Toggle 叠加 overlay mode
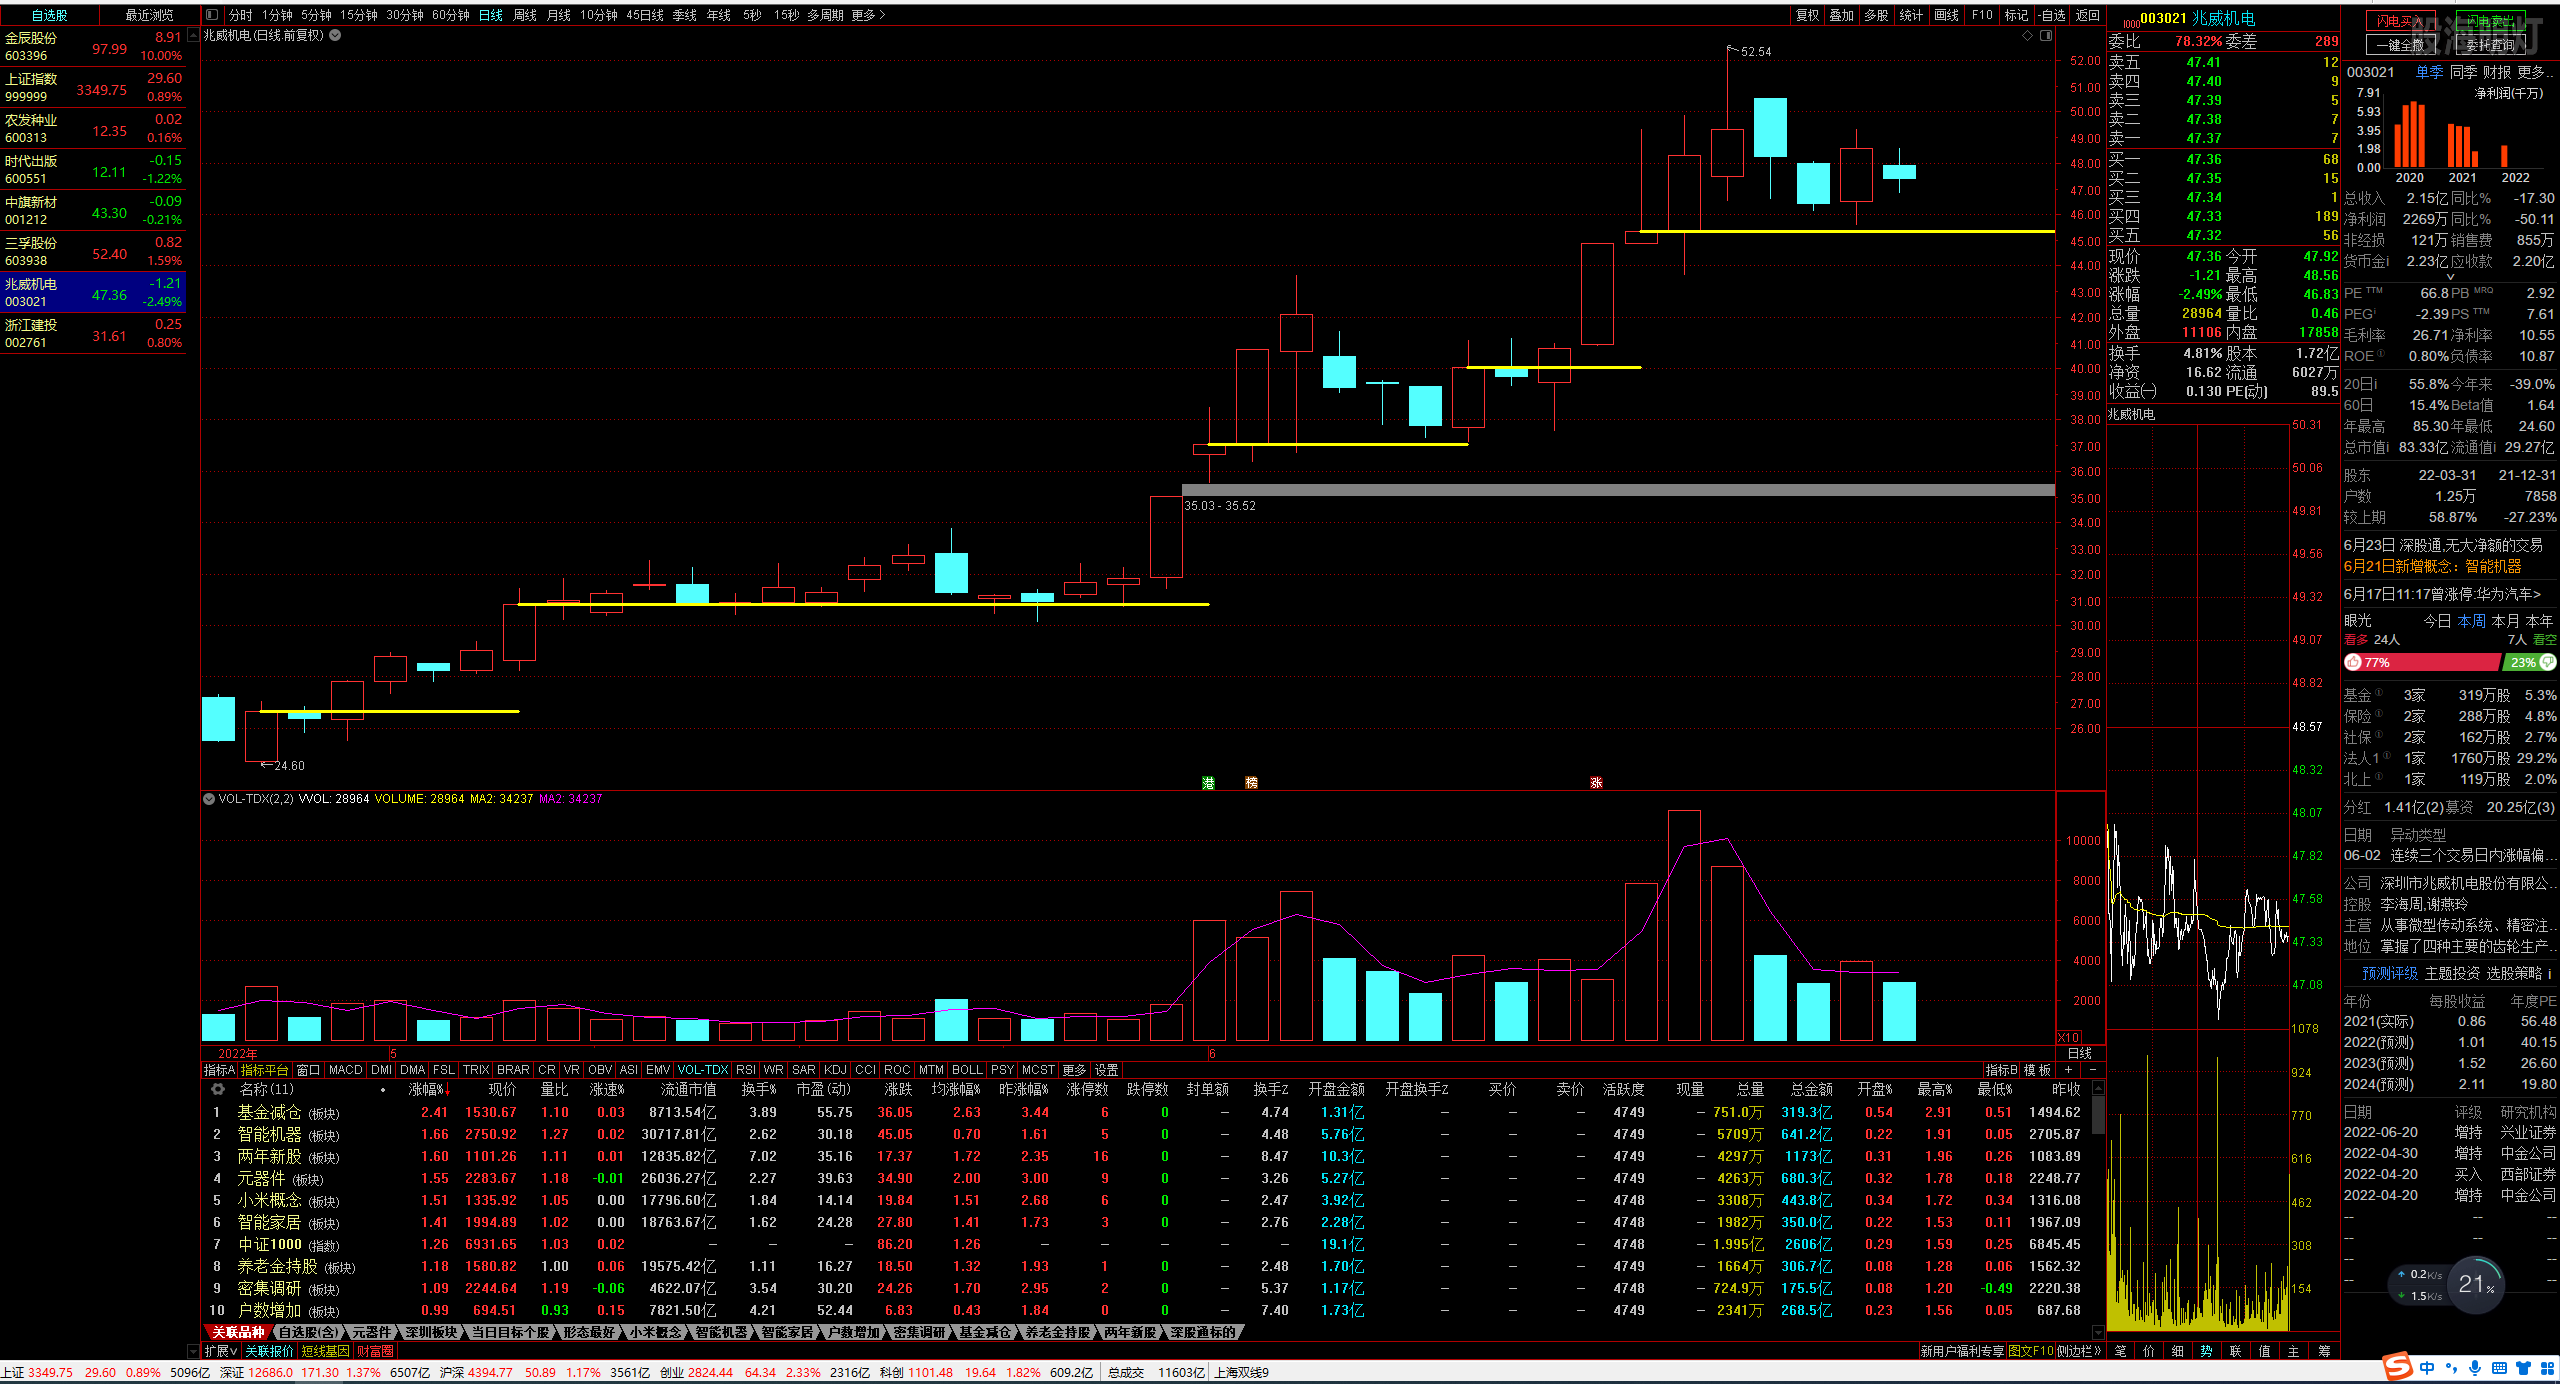 coord(1842,15)
